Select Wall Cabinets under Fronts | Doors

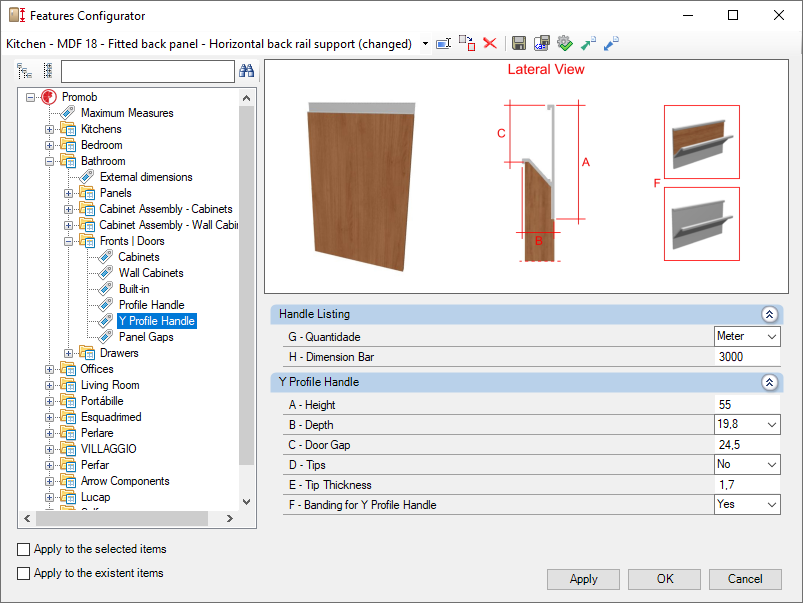click(x=151, y=273)
